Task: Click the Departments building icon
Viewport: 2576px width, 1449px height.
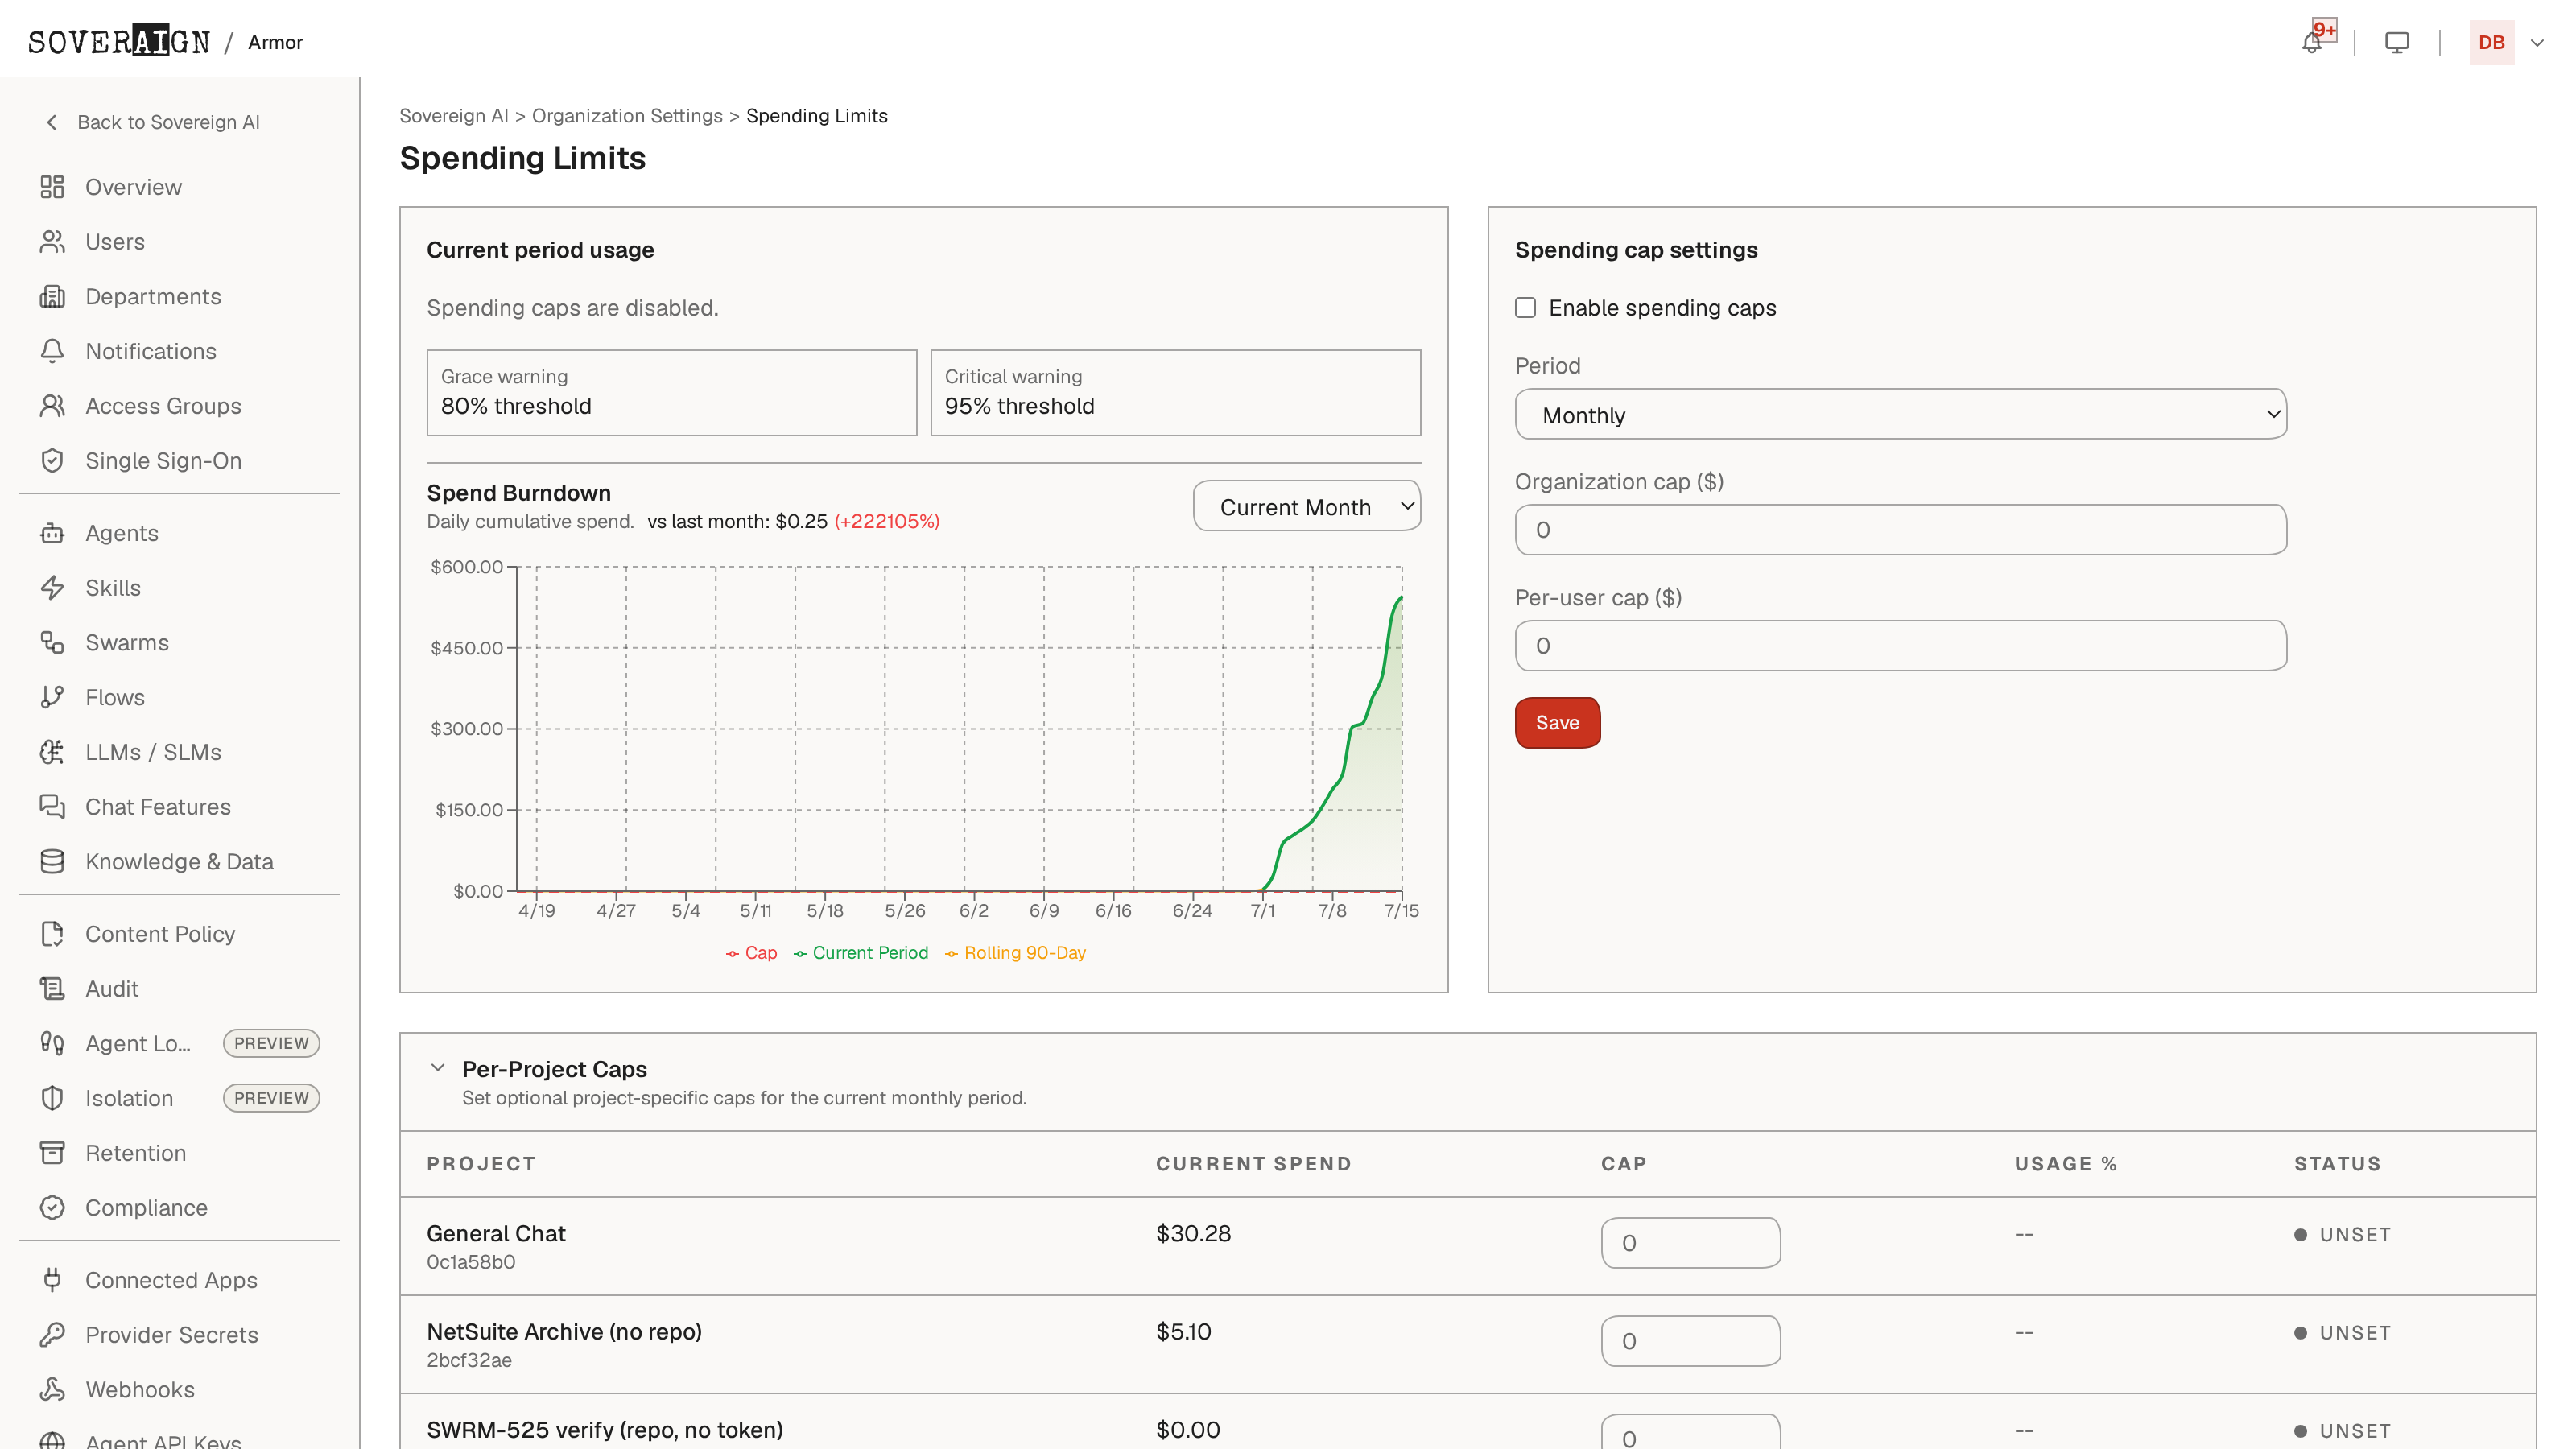Action: 52,297
